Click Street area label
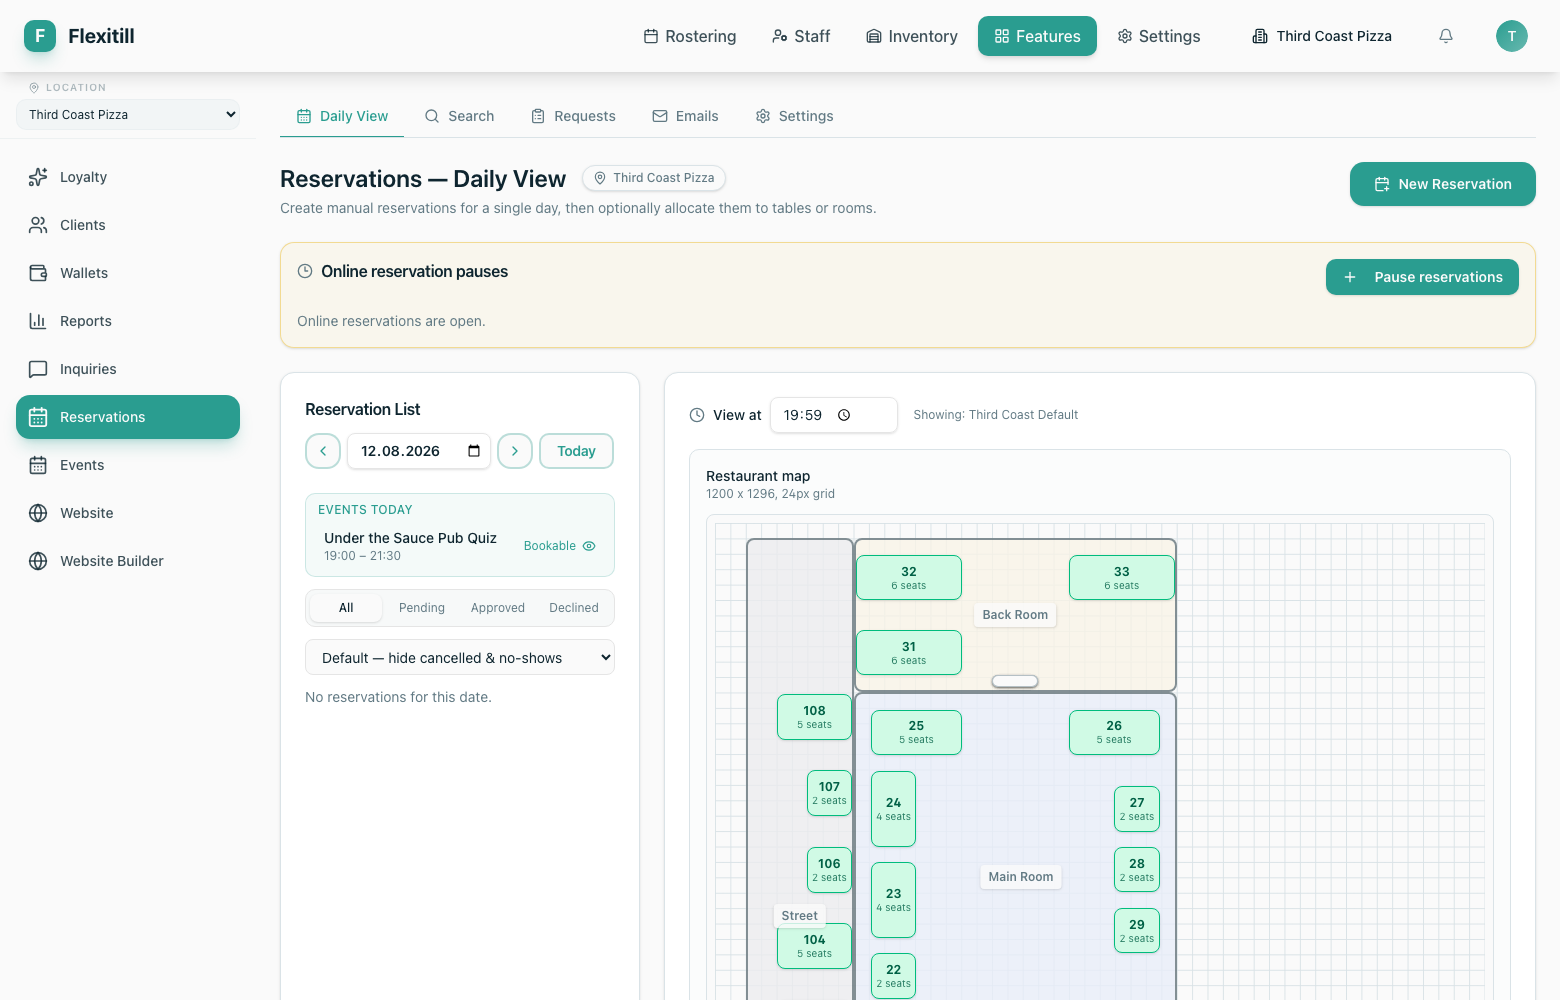 pos(799,916)
